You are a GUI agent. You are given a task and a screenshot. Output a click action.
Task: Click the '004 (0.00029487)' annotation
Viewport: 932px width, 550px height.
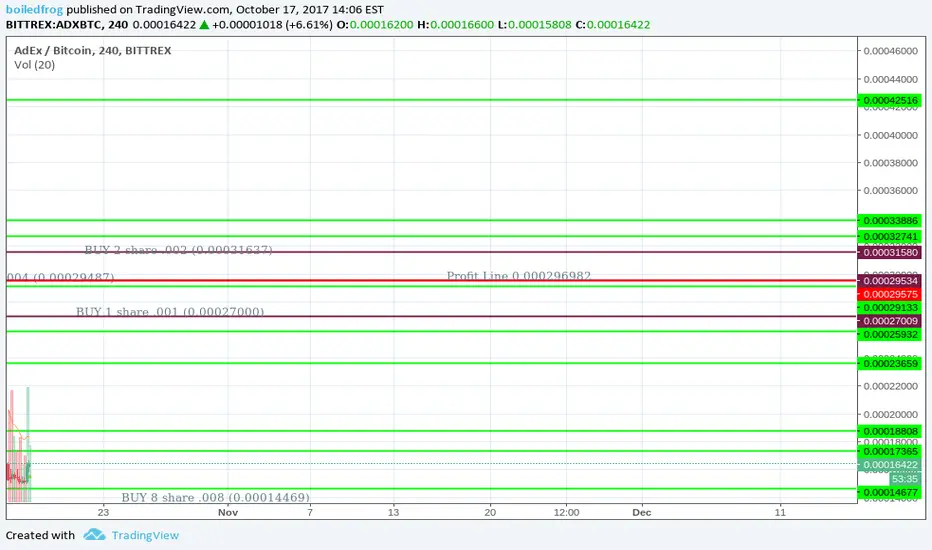60,278
